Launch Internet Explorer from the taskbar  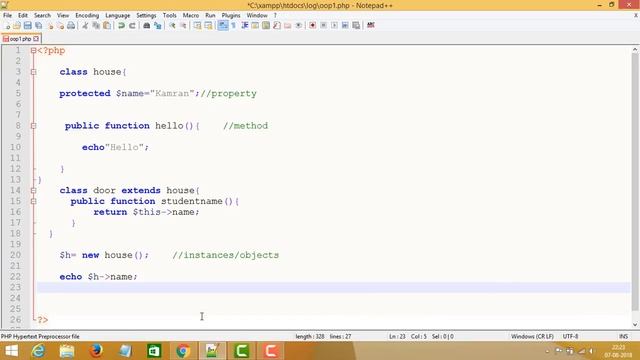(38, 351)
